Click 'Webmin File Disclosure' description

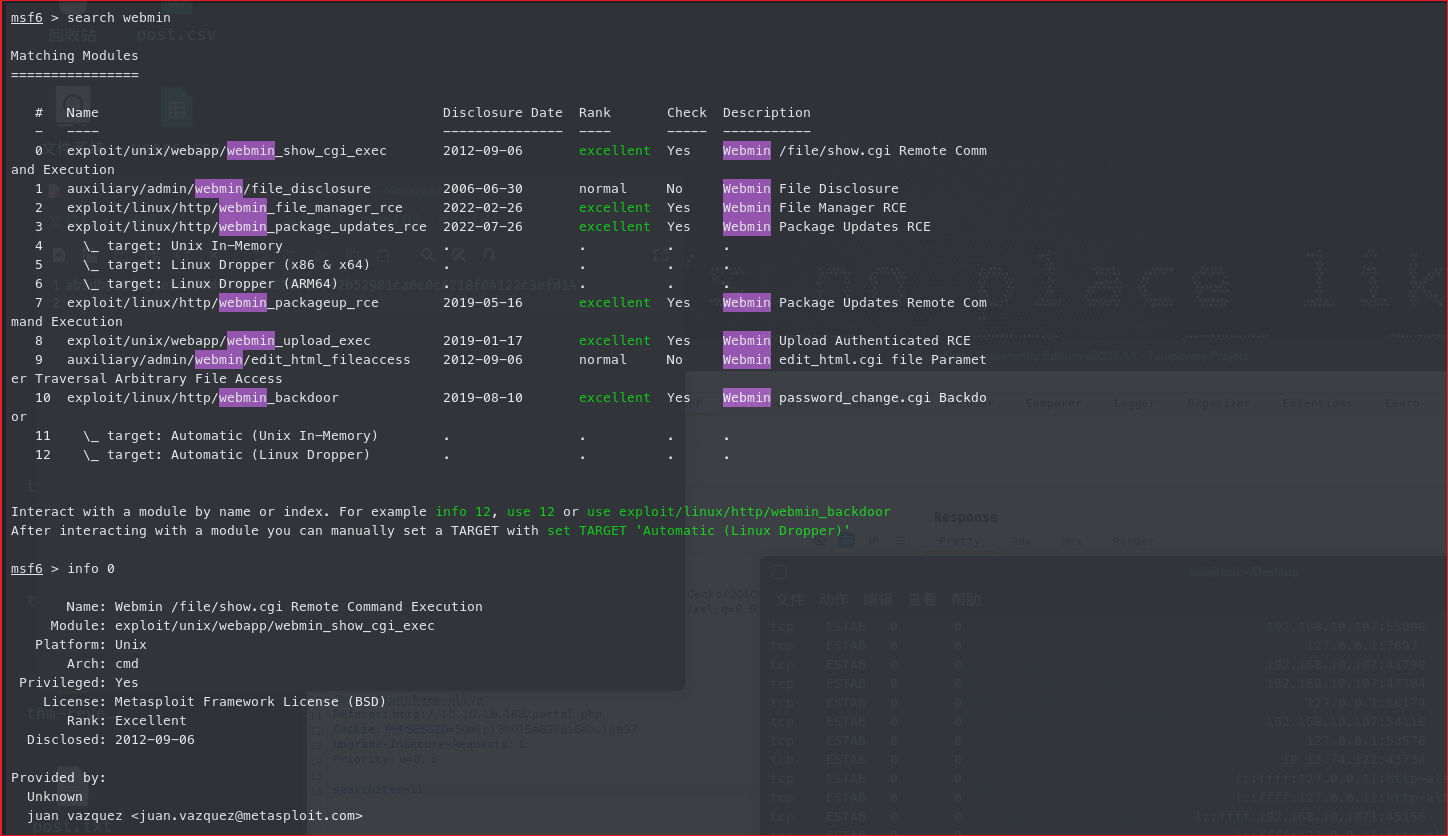[811, 188]
